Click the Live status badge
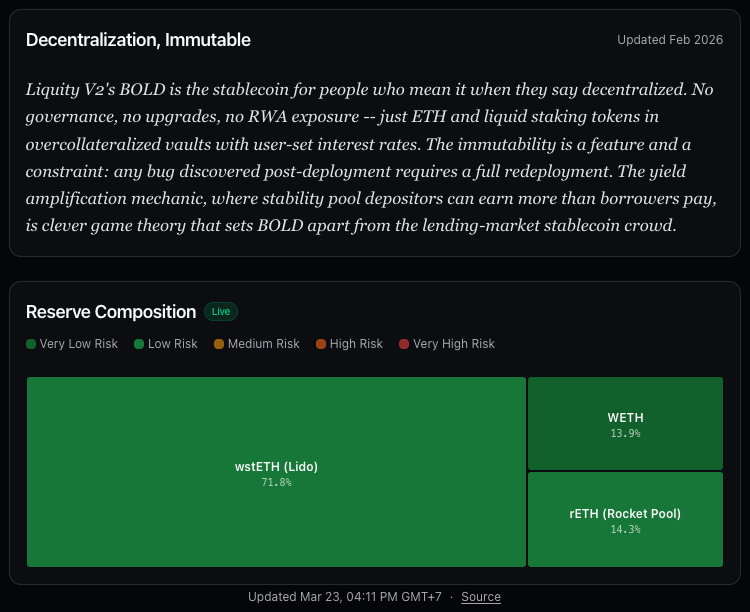Viewport: 750px width, 612px height. pyautogui.click(x=221, y=312)
